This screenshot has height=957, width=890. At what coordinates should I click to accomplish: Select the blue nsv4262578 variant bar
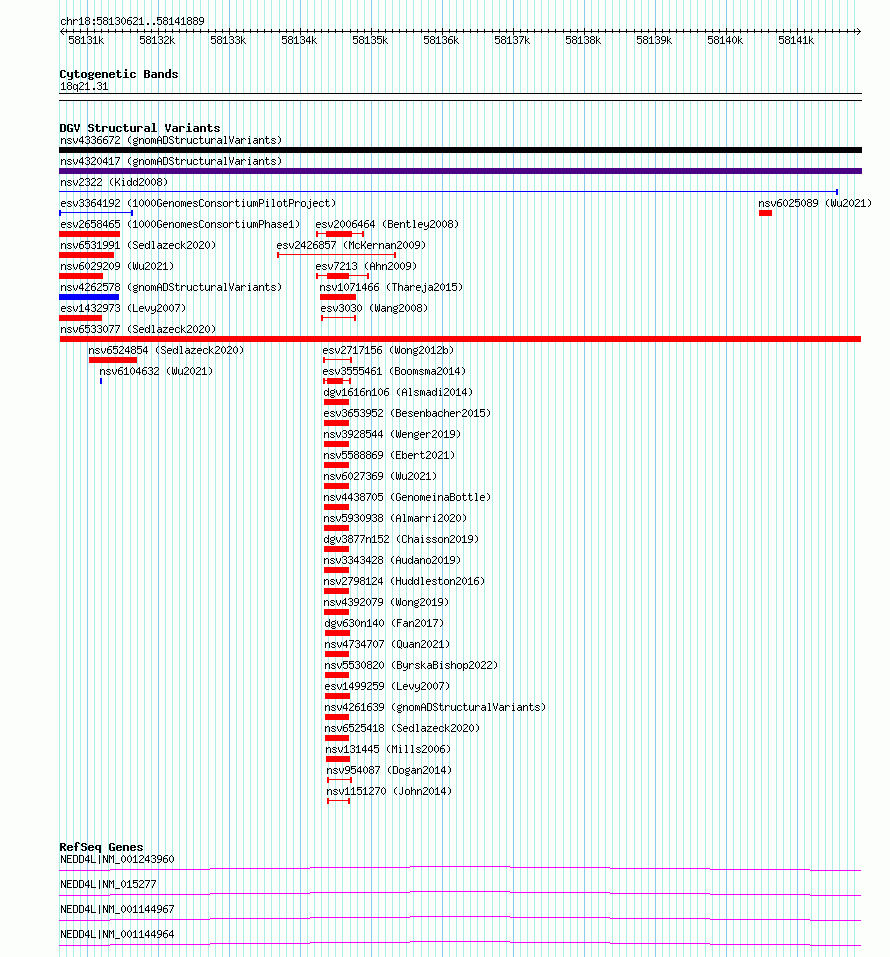89,297
